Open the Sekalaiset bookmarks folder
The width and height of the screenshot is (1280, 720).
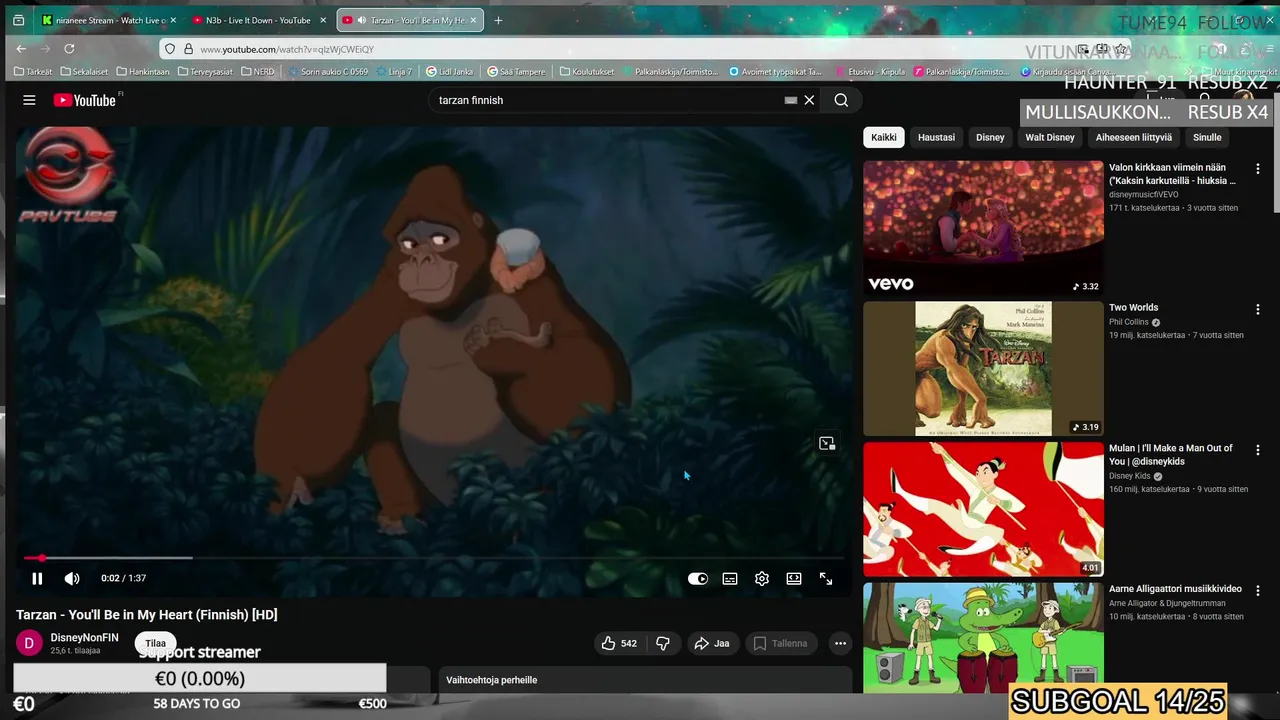pyautogui.click(x=84, y=72)
